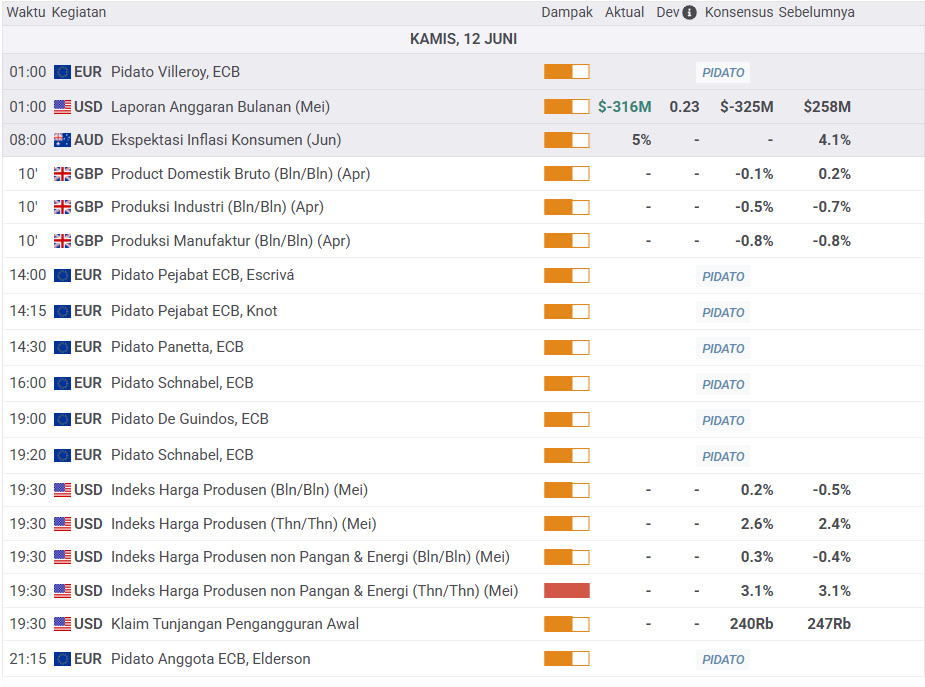Click the PIDATO badge for Pidato Pejabat ECB, Knot
Viewport: 925px width, 687px height.
(723, 313)
